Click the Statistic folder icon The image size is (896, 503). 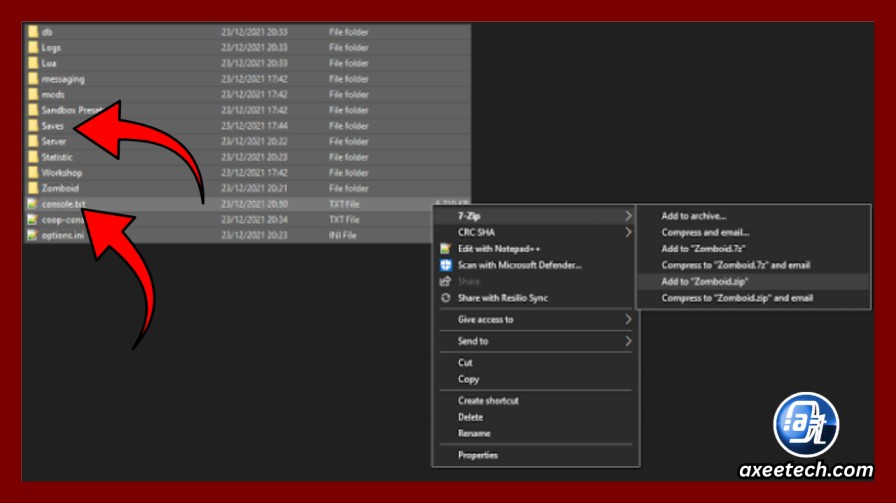[x=33, y=157]
